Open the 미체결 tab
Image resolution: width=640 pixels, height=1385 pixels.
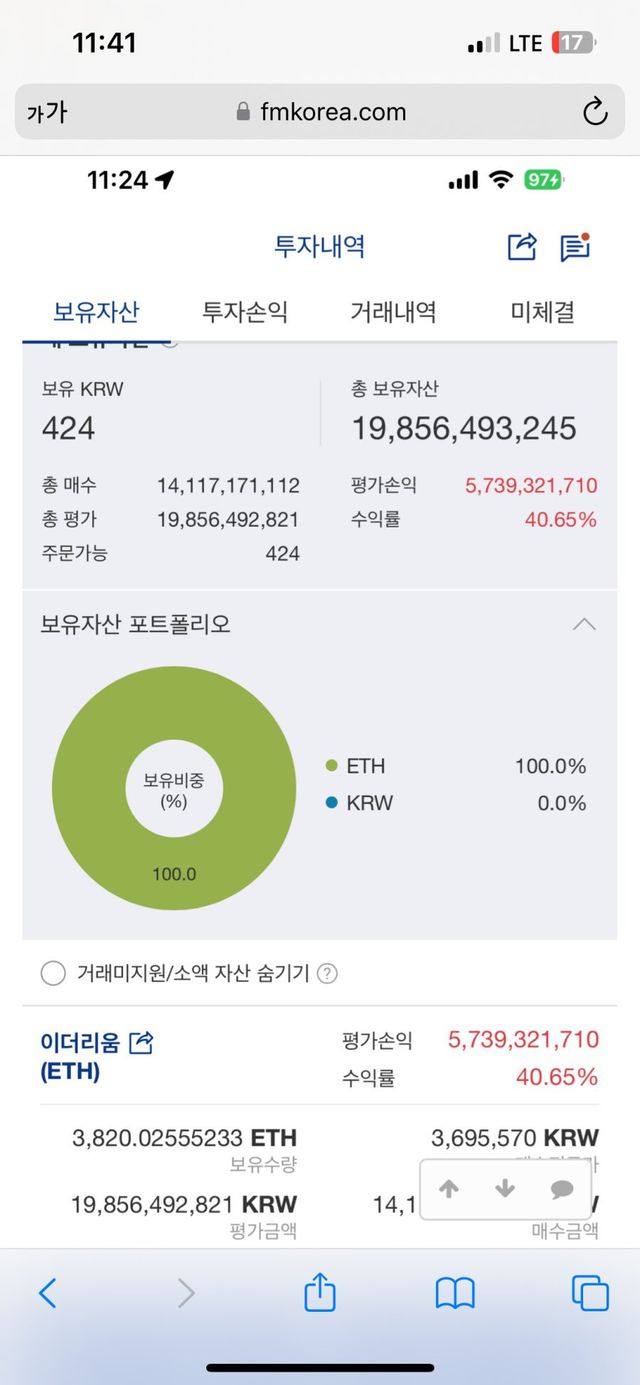coord(542,312)
